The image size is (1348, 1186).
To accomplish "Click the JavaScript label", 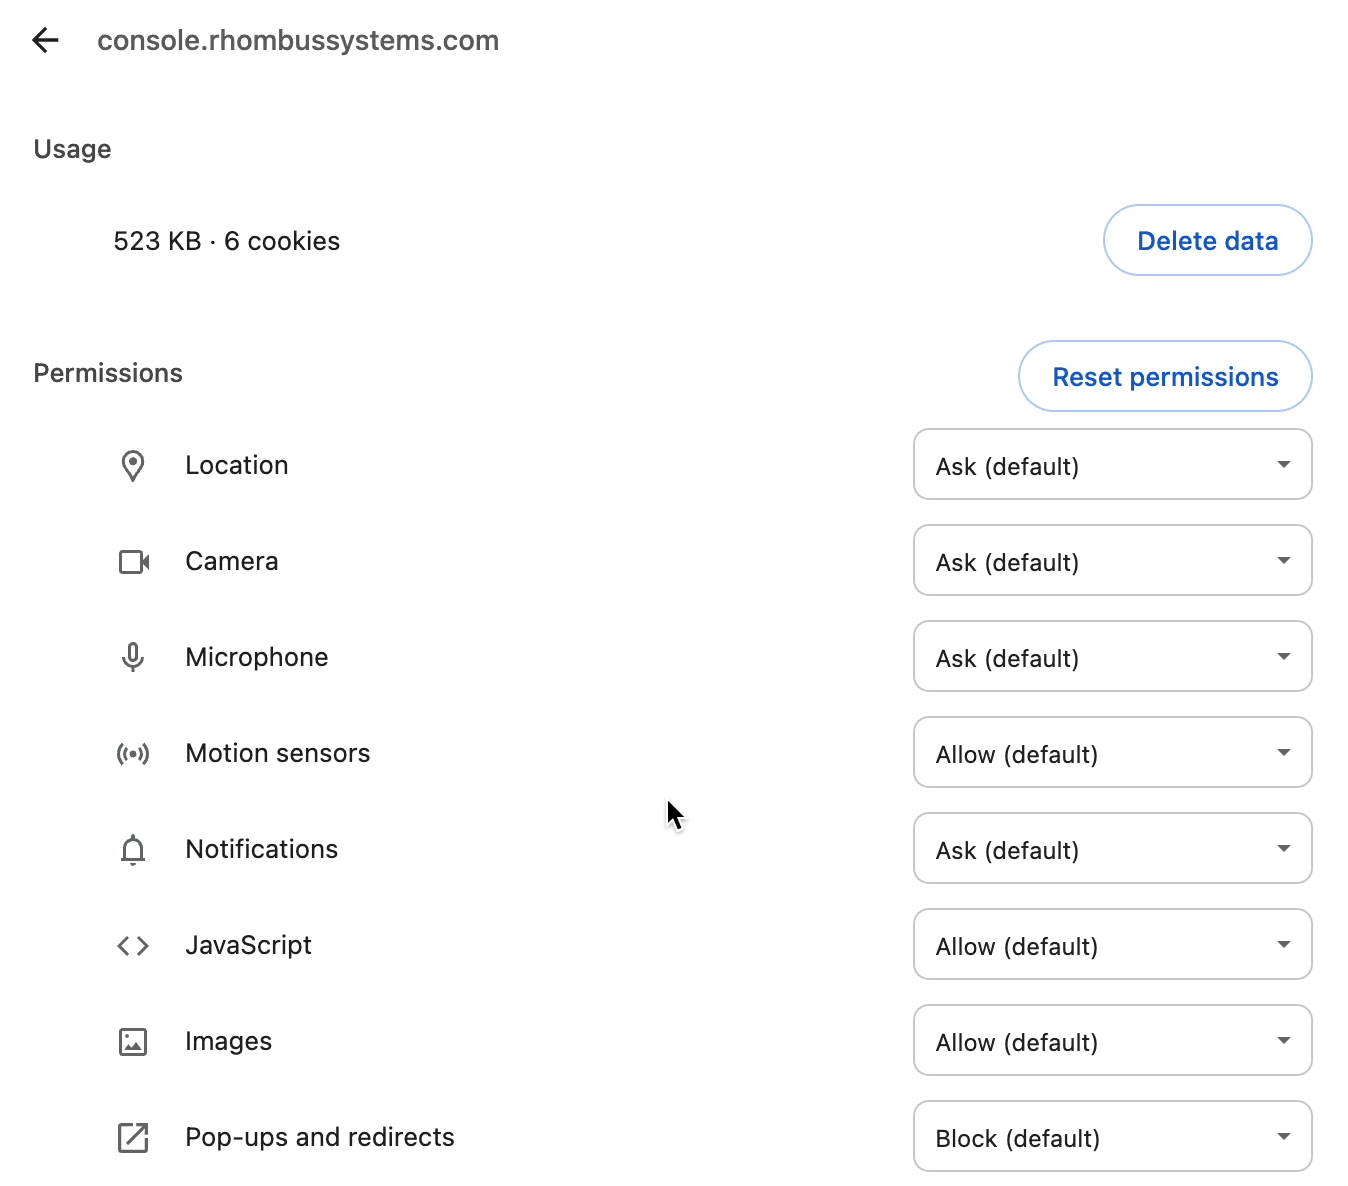I will point(249,945).
